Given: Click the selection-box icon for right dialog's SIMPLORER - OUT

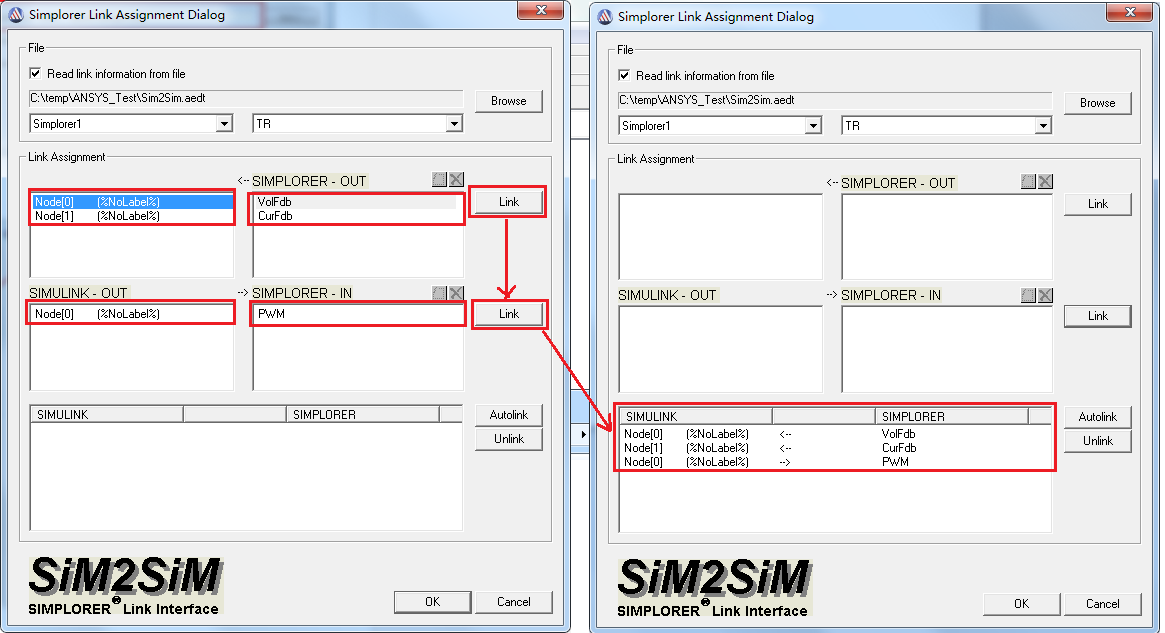Looking at the screenshot, I should [x=1028, y=181].
